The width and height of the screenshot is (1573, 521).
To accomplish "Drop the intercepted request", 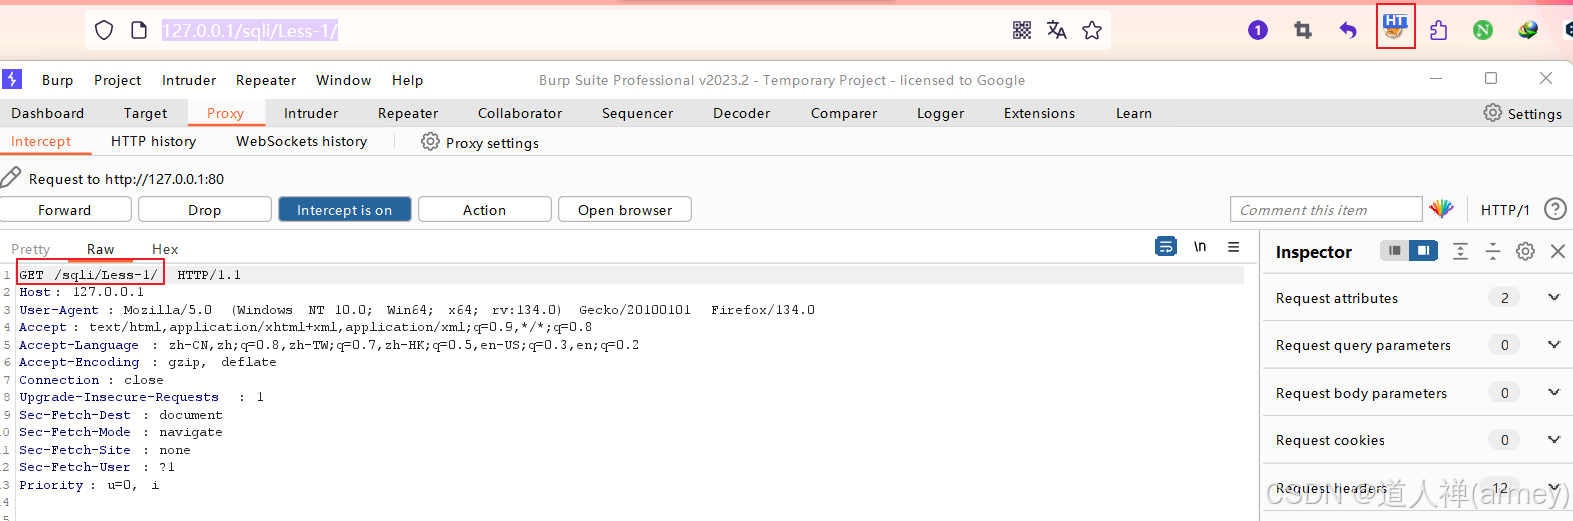I will pyautogui.click(x=205, y=209).
